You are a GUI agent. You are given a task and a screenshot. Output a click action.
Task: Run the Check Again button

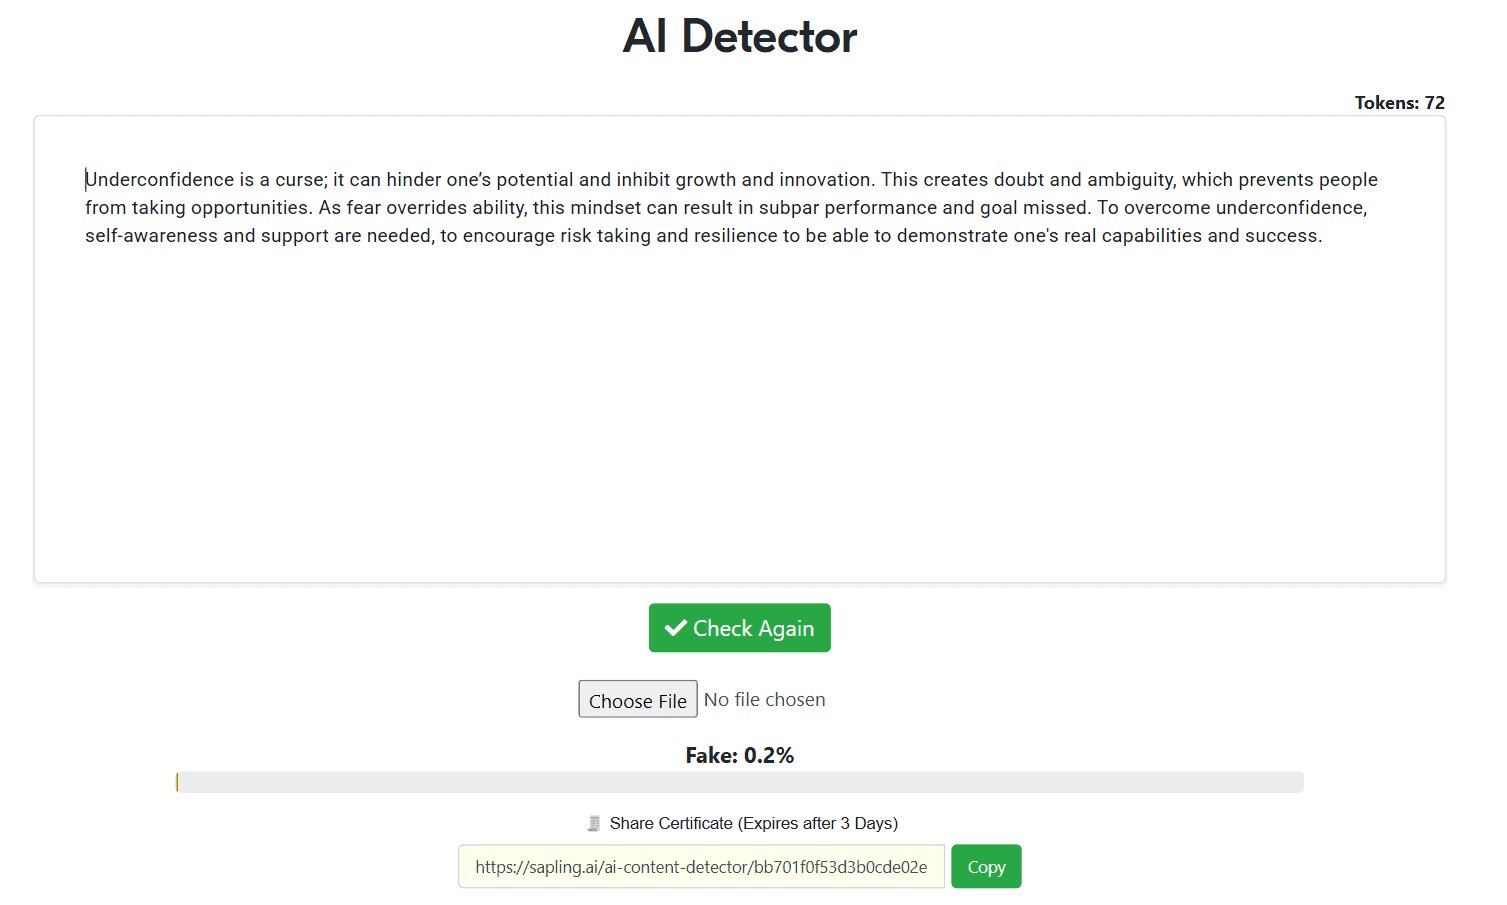[739, 628]
